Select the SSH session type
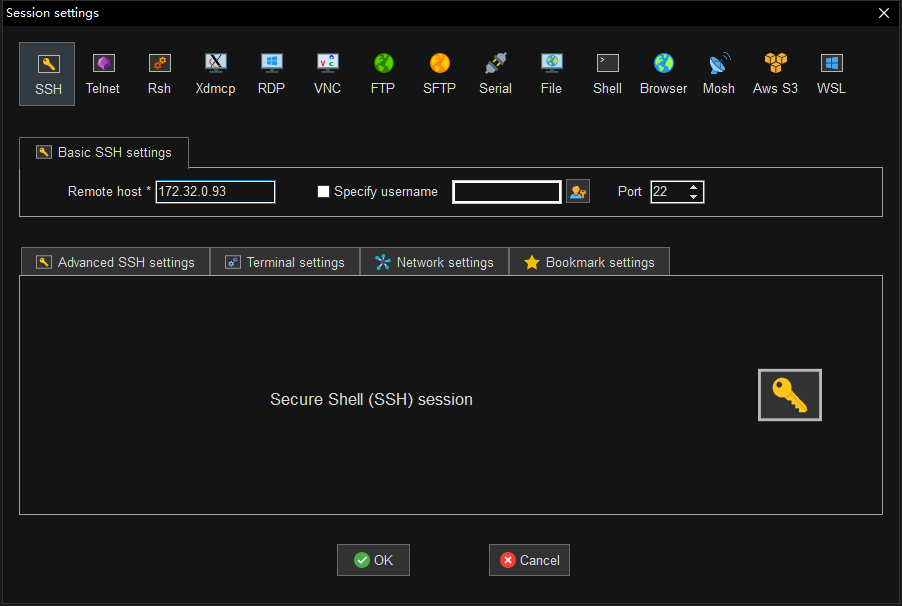The width and height of the screenshot is (902, 606). (47, 74)
